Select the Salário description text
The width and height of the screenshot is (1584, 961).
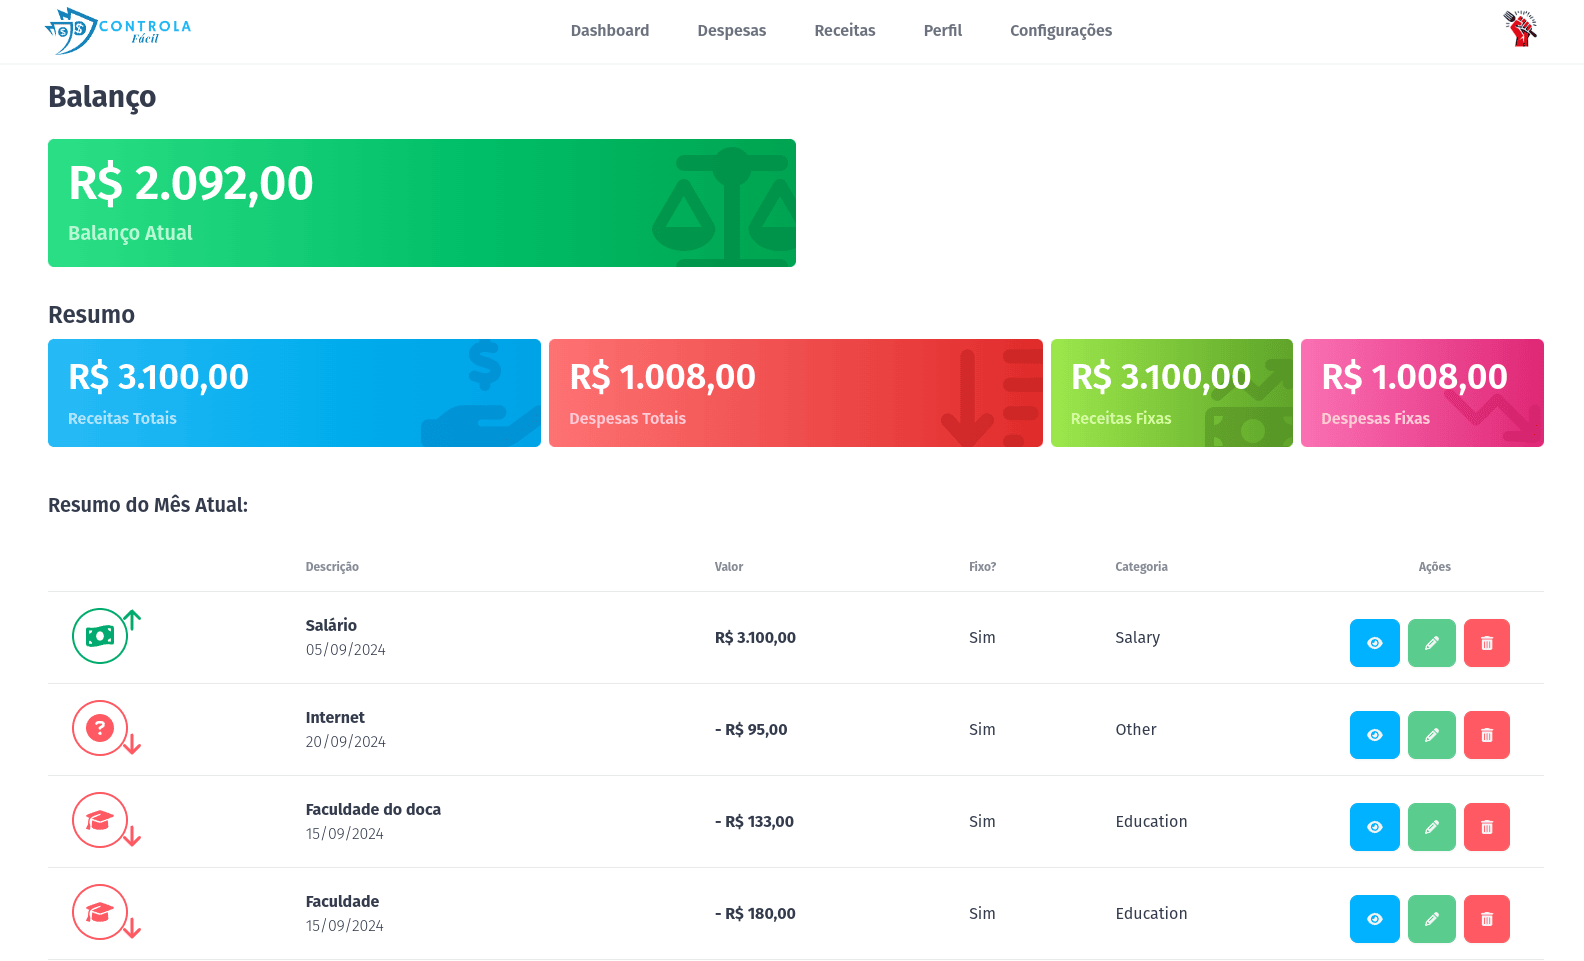331,625
